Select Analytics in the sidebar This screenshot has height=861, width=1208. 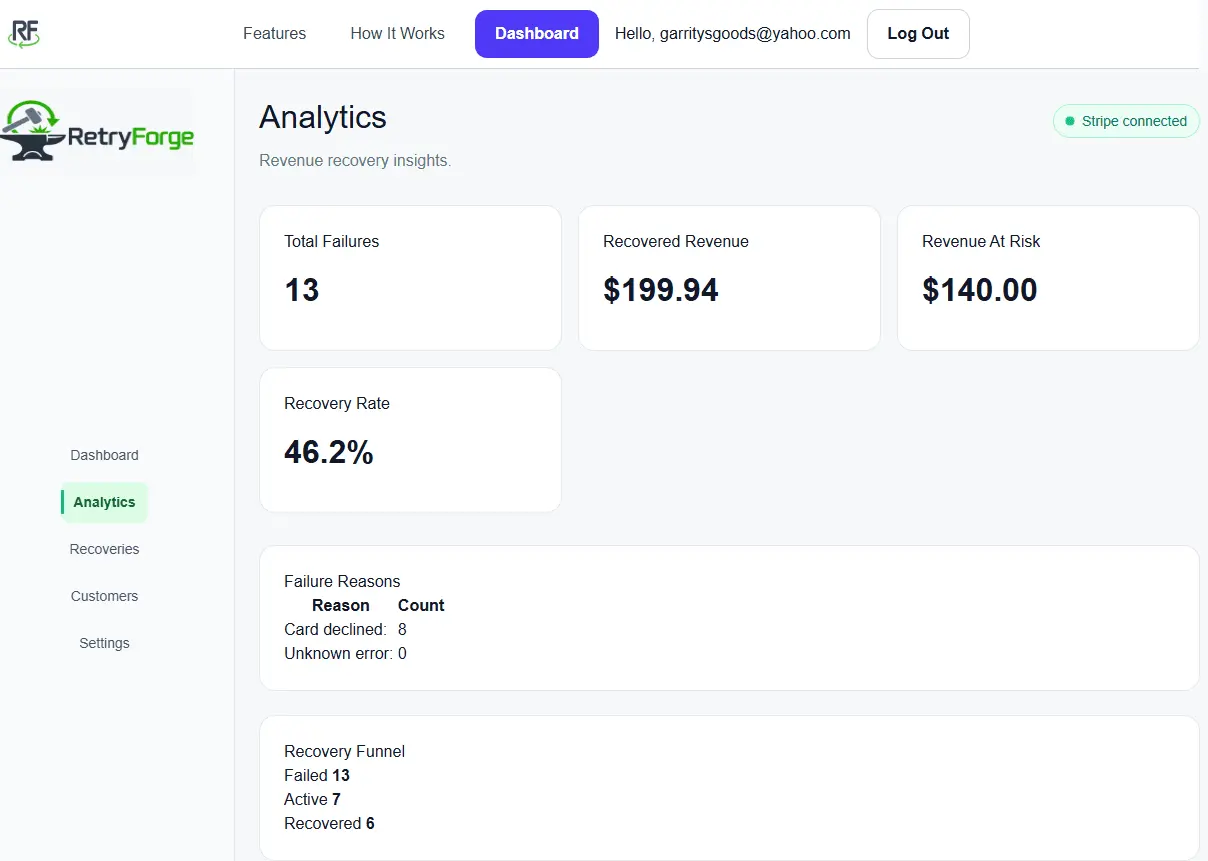pyautogui.click(x=104, y=502)
